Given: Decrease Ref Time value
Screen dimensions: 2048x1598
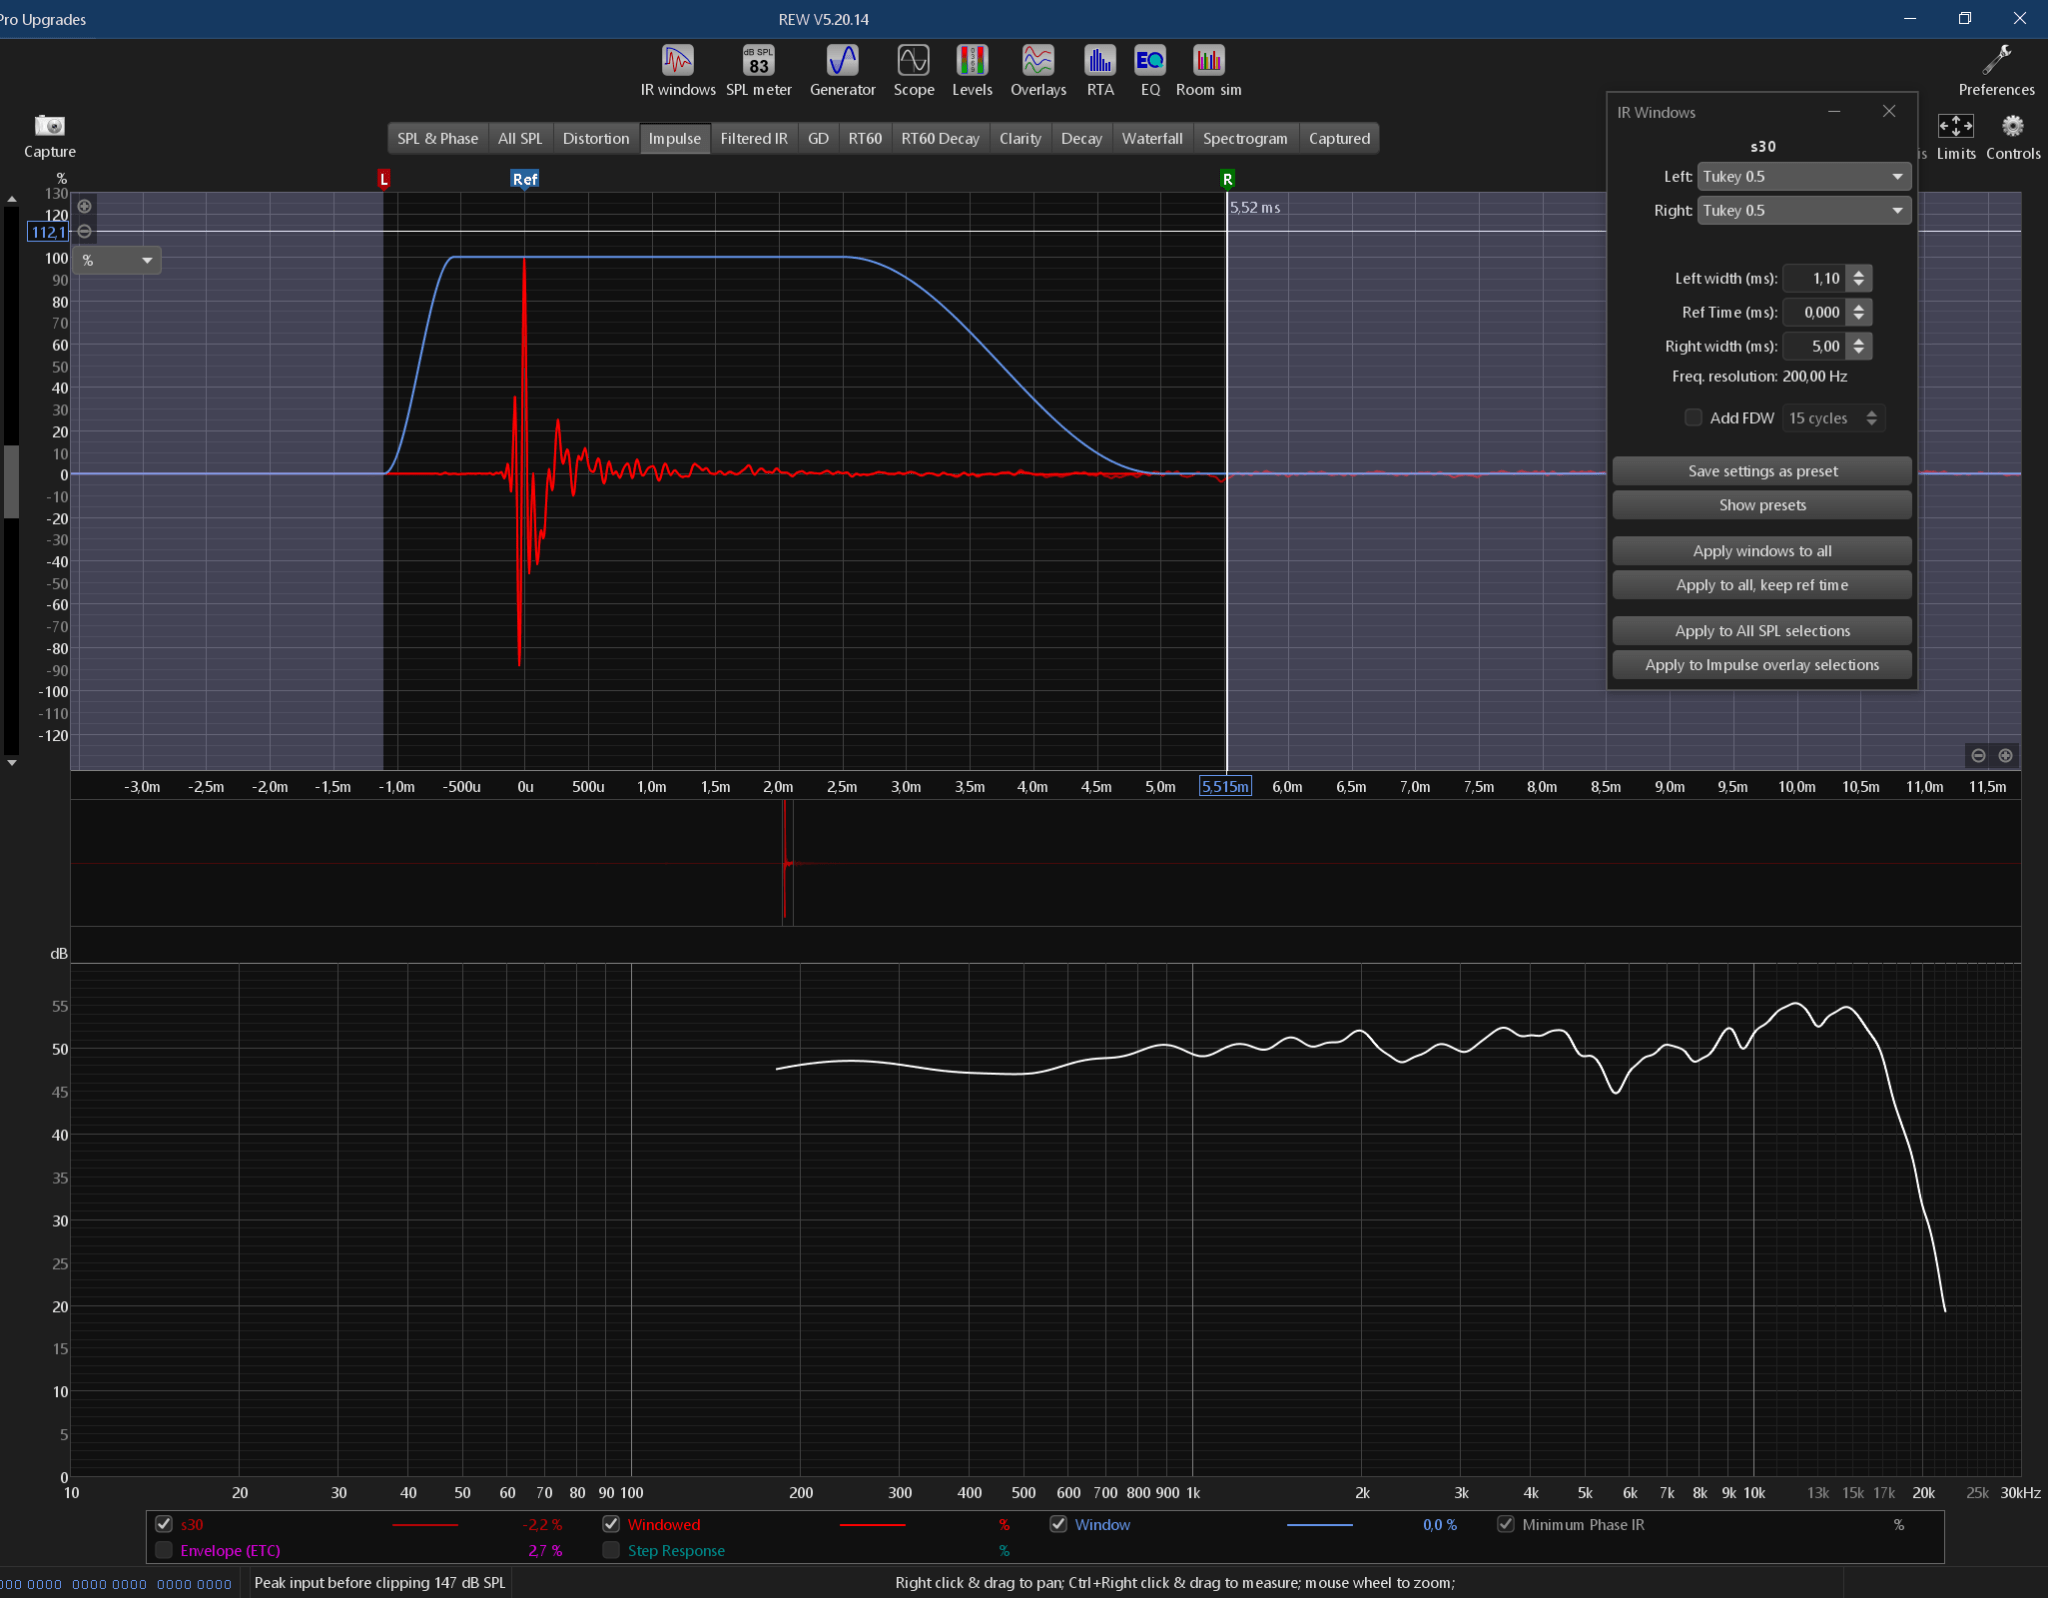Looking at the screenshot, I should [1859, 319].
